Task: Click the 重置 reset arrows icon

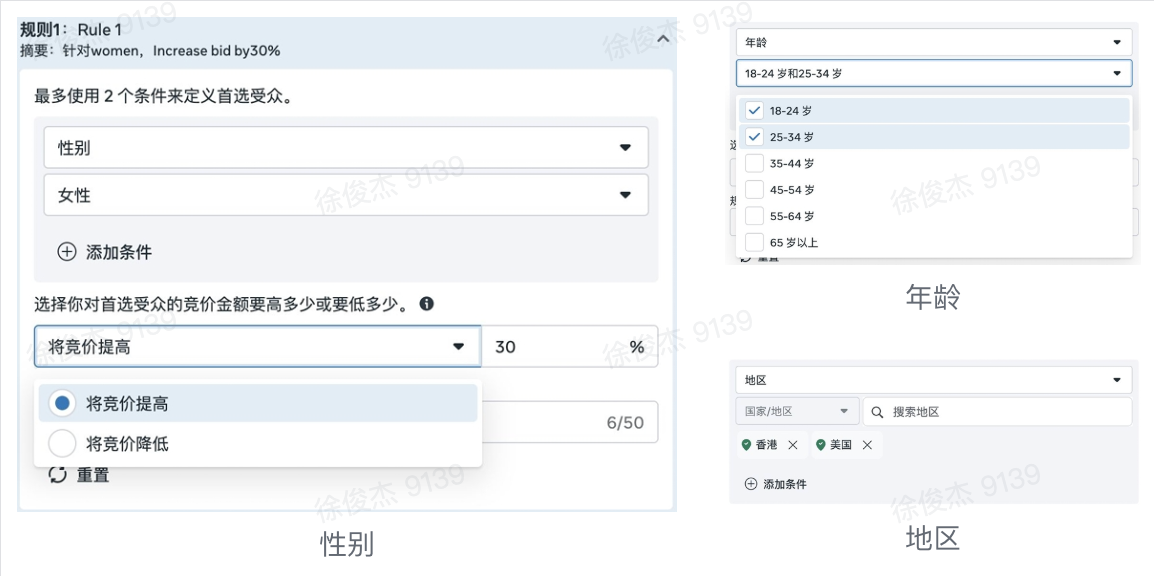Action: click(58, 475)
